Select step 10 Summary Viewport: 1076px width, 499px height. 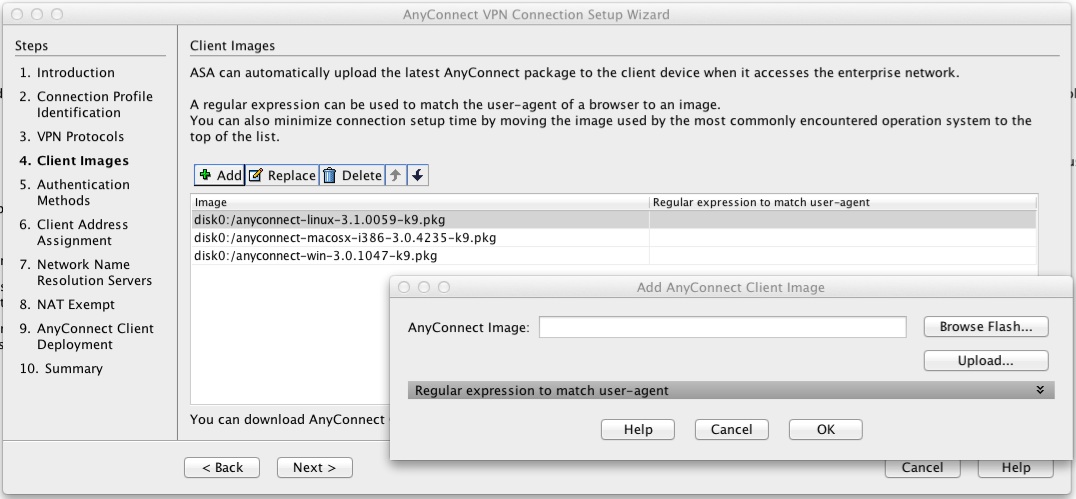coord(61,369)
